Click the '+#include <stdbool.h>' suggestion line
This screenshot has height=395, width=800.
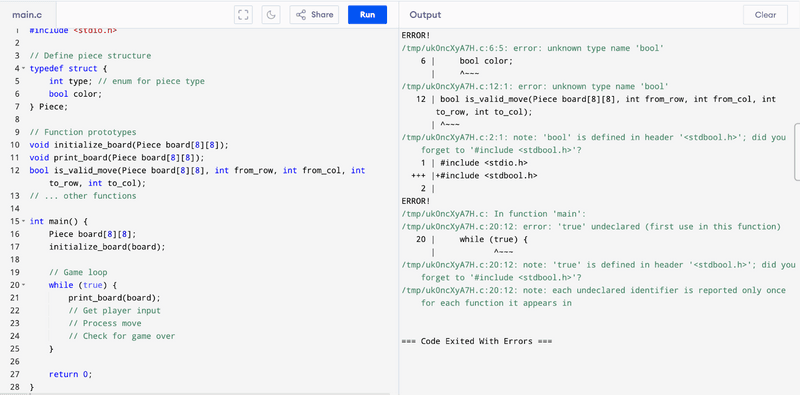[x=486, y=176]
